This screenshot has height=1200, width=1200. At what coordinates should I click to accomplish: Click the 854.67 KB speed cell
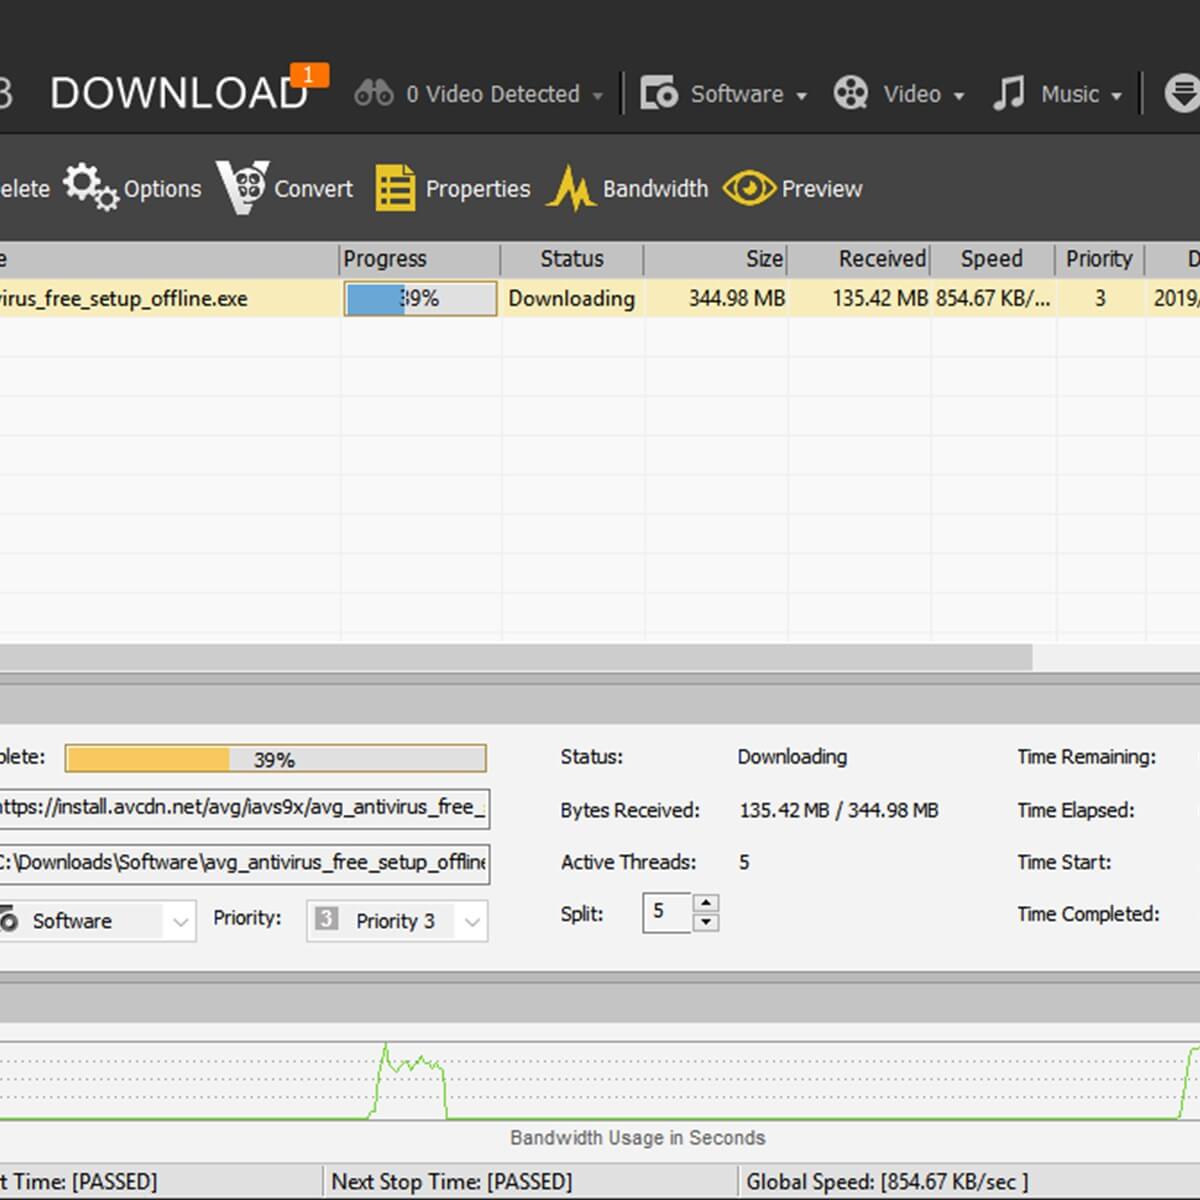[993, 298]
